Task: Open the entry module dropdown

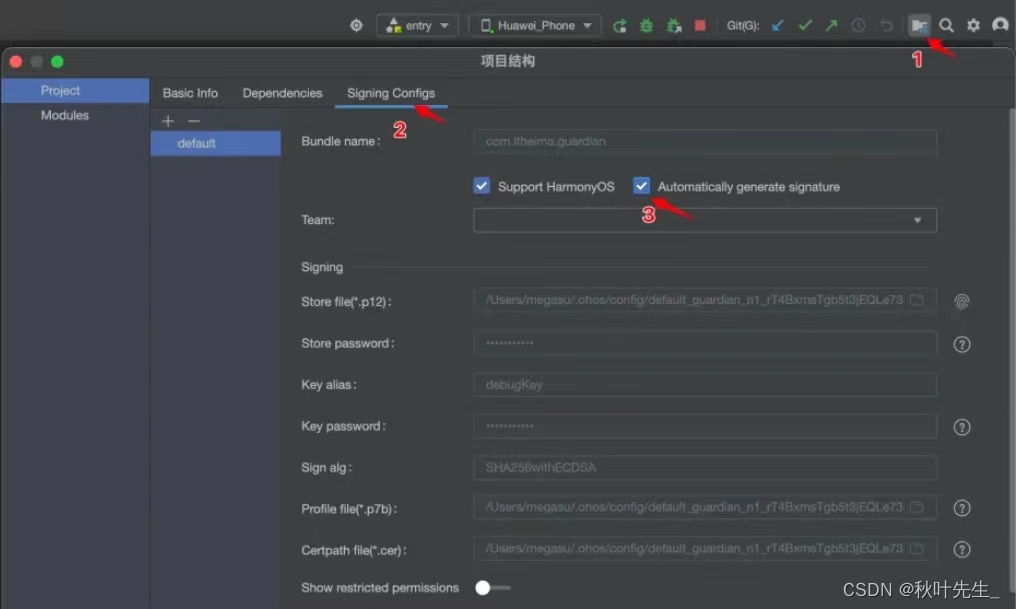Action: [417, 25]
